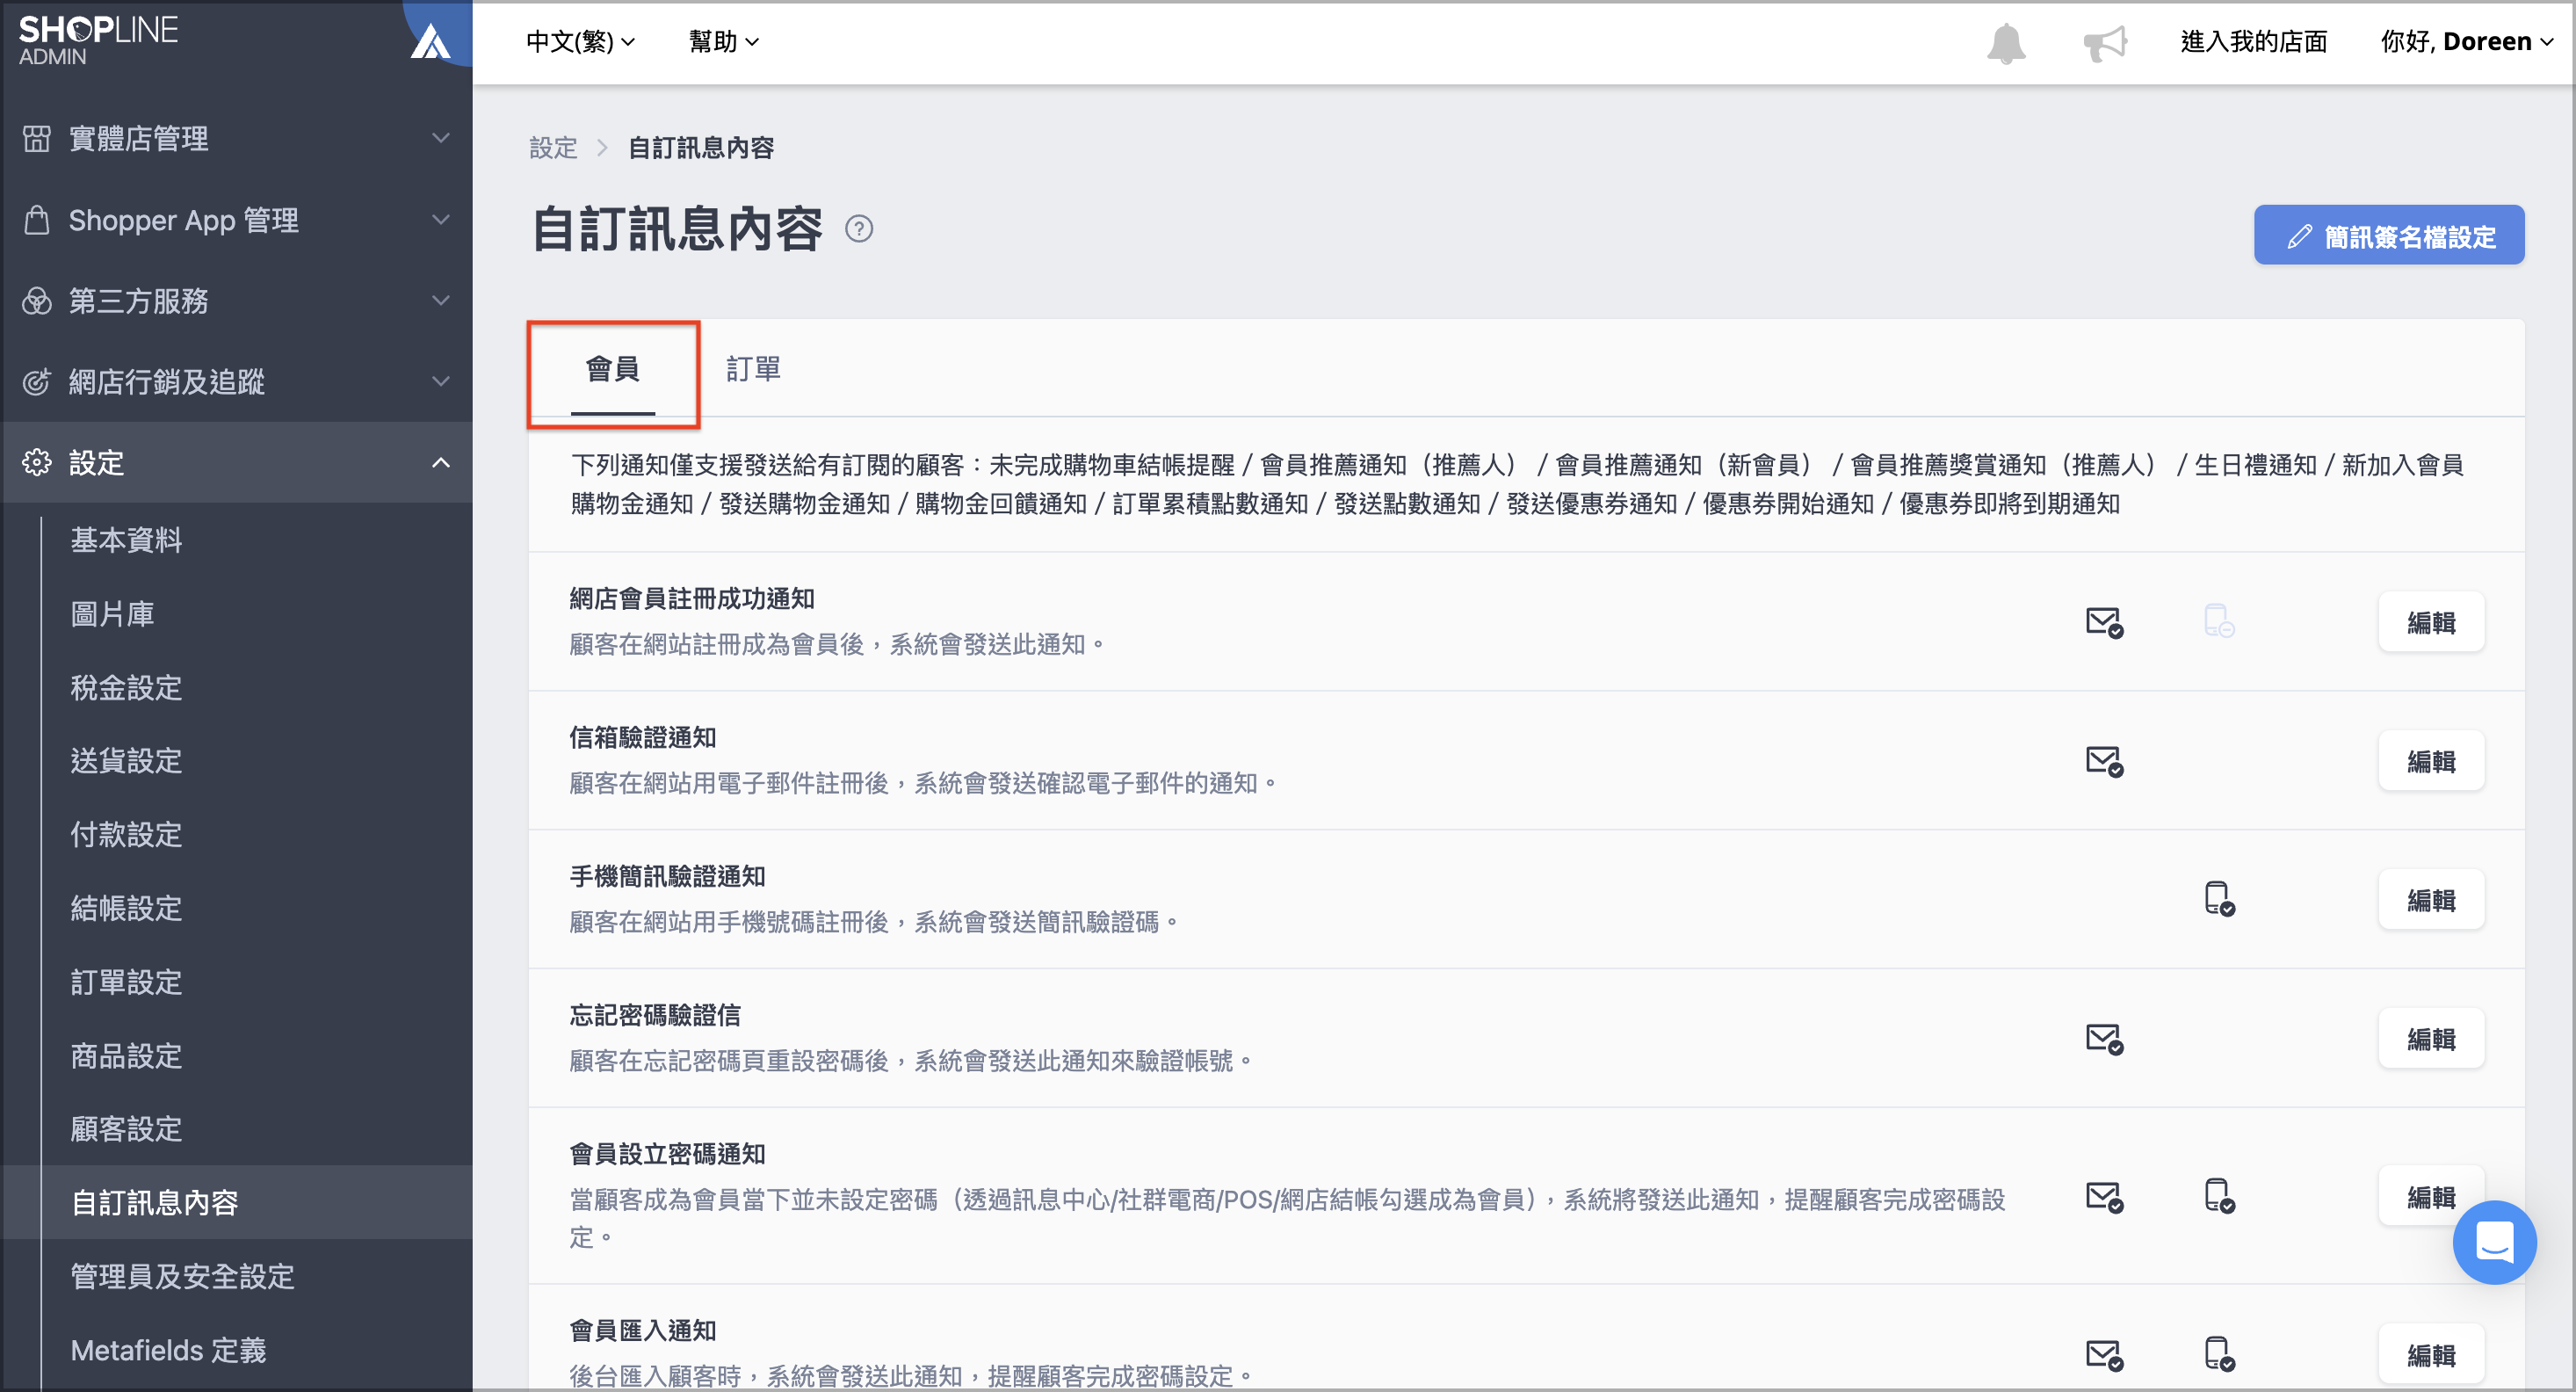This screenshot has width=2576, height=1392.
Task: Open 顧客設定 in settings submenu
Action: coord(126,1129)
